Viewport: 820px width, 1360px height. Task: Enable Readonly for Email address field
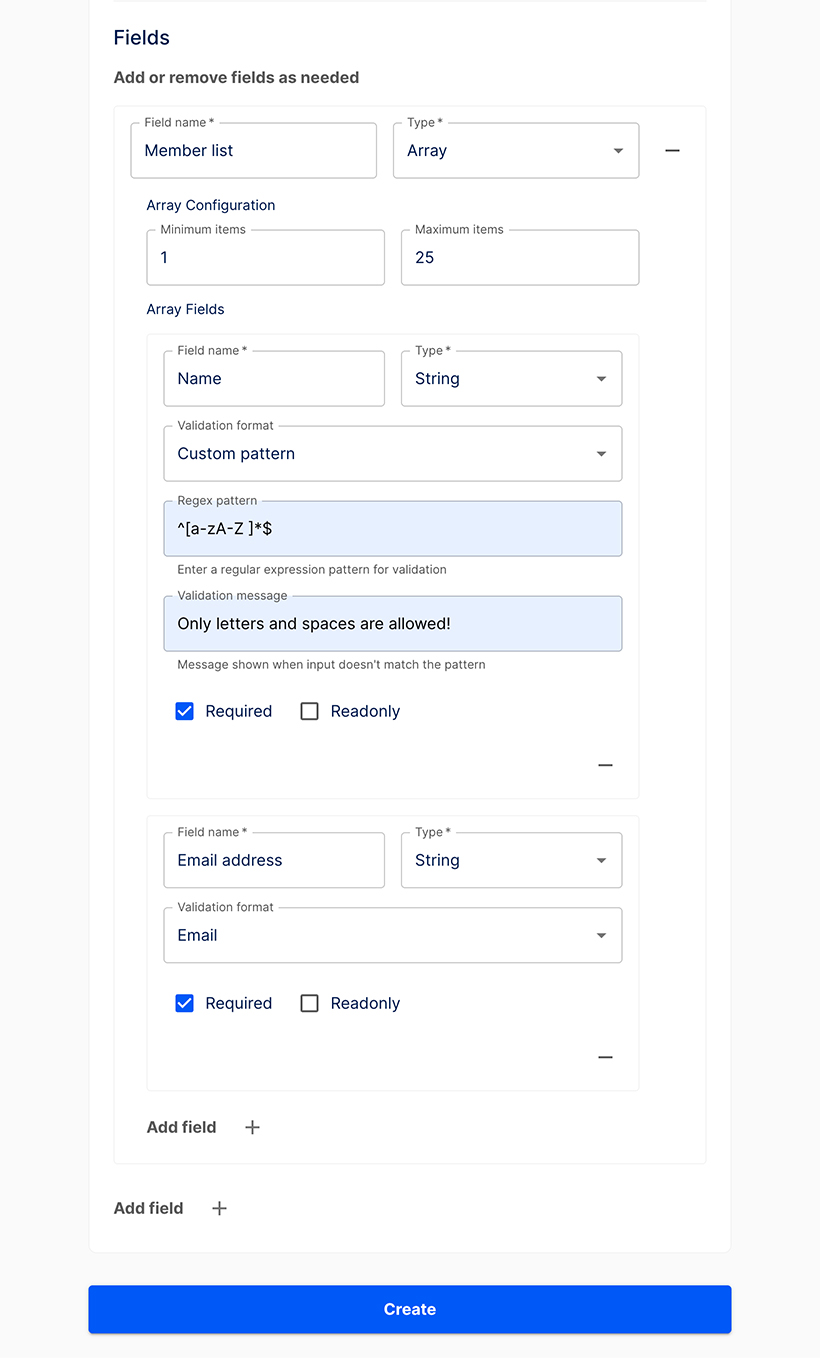310,1003
